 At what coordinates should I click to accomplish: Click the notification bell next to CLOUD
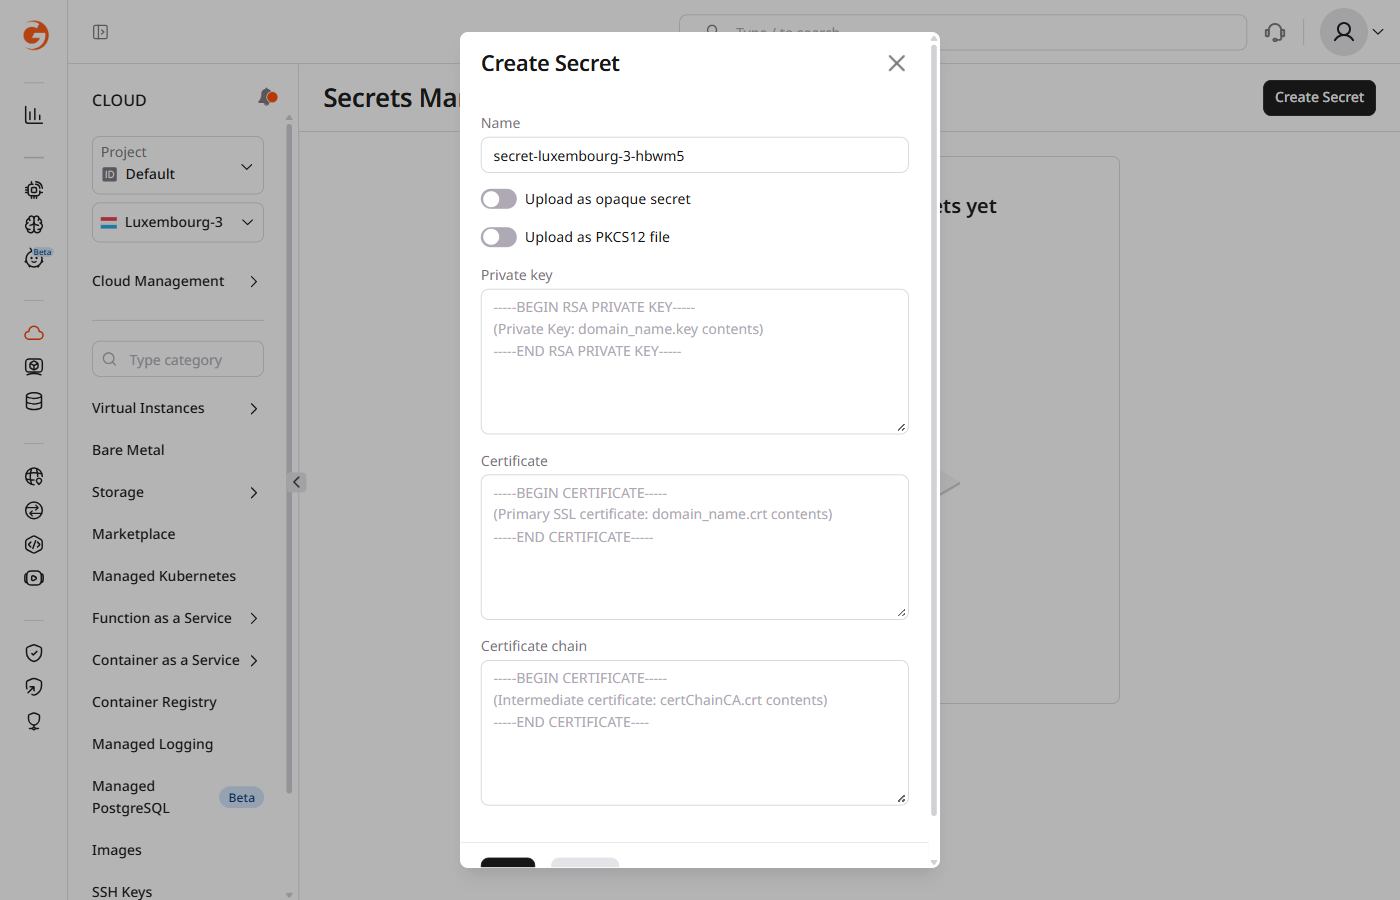point(267,97)
